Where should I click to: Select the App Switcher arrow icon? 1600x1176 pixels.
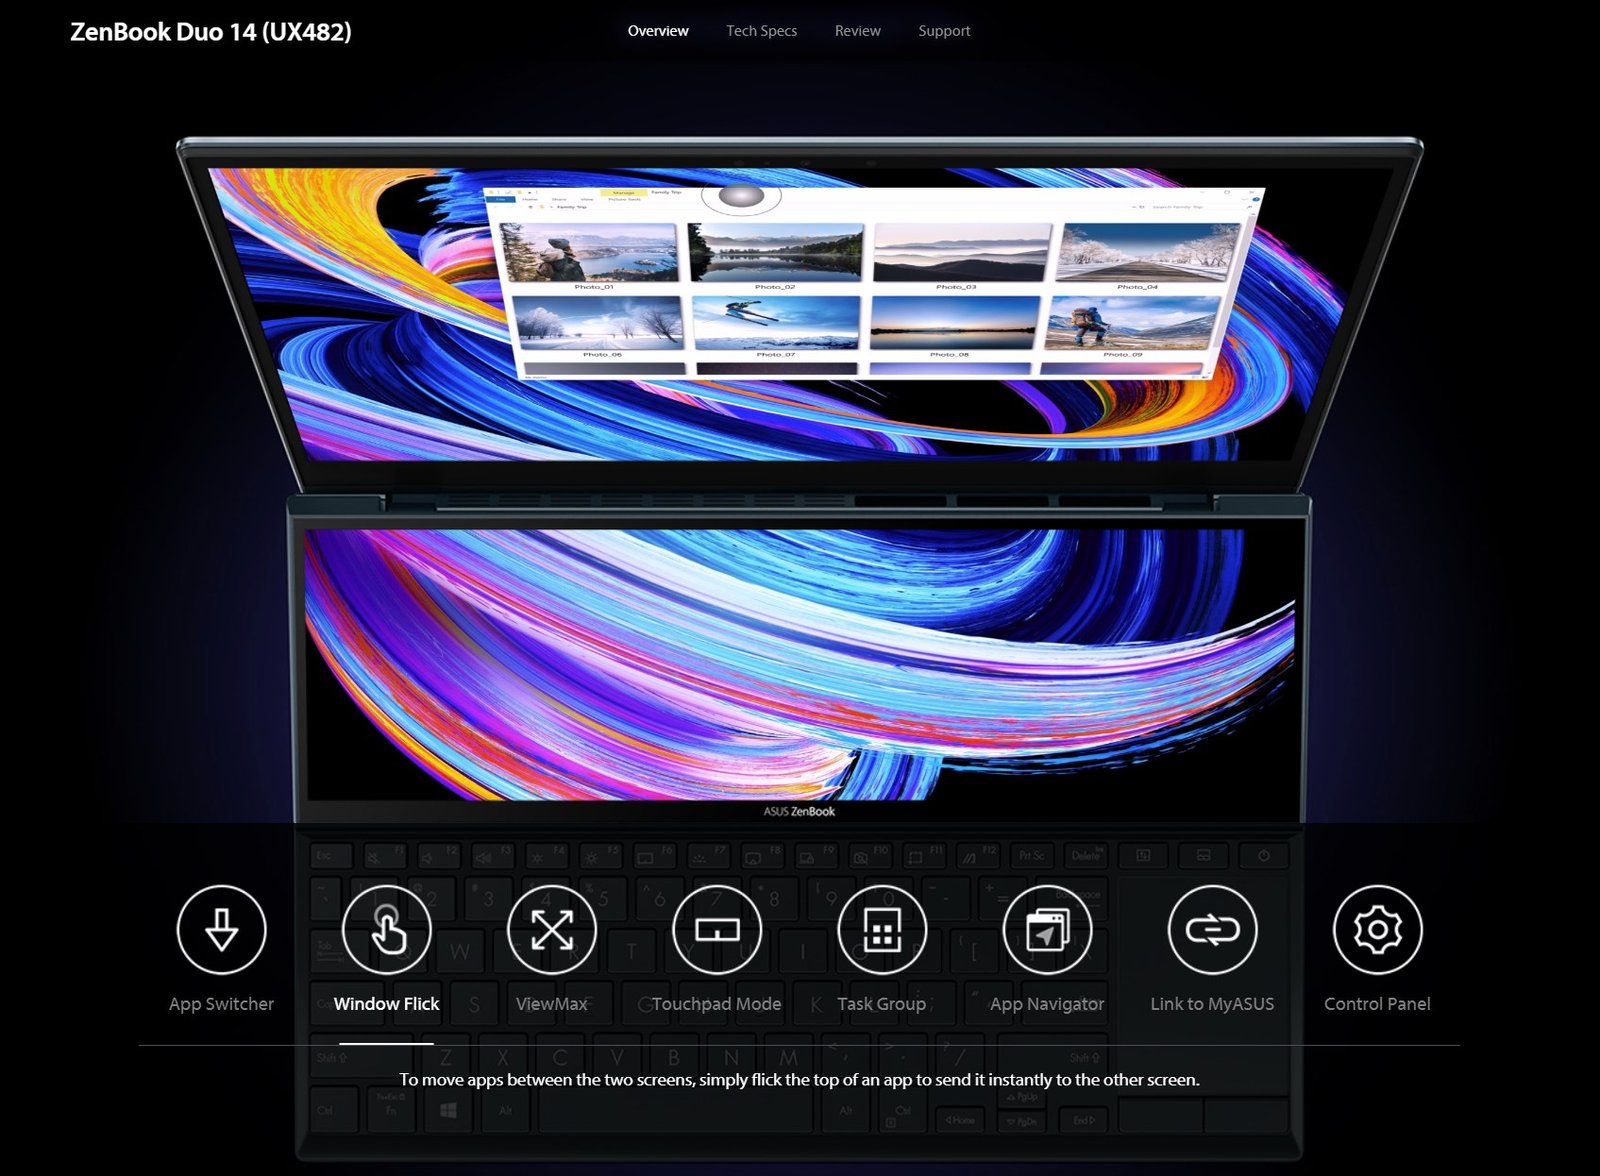[221, 929]
